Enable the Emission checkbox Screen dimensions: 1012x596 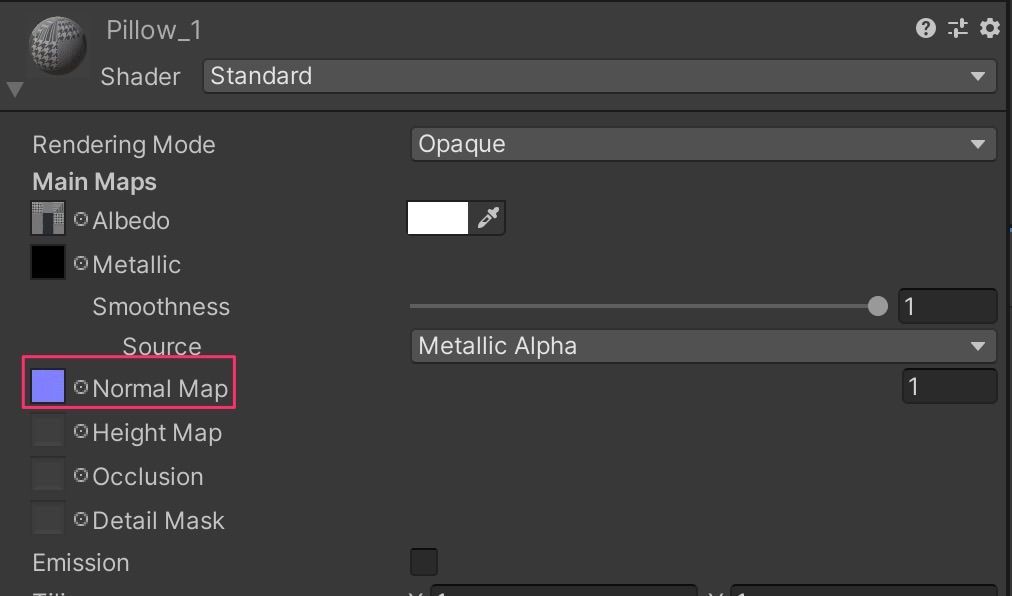(423, 562)
